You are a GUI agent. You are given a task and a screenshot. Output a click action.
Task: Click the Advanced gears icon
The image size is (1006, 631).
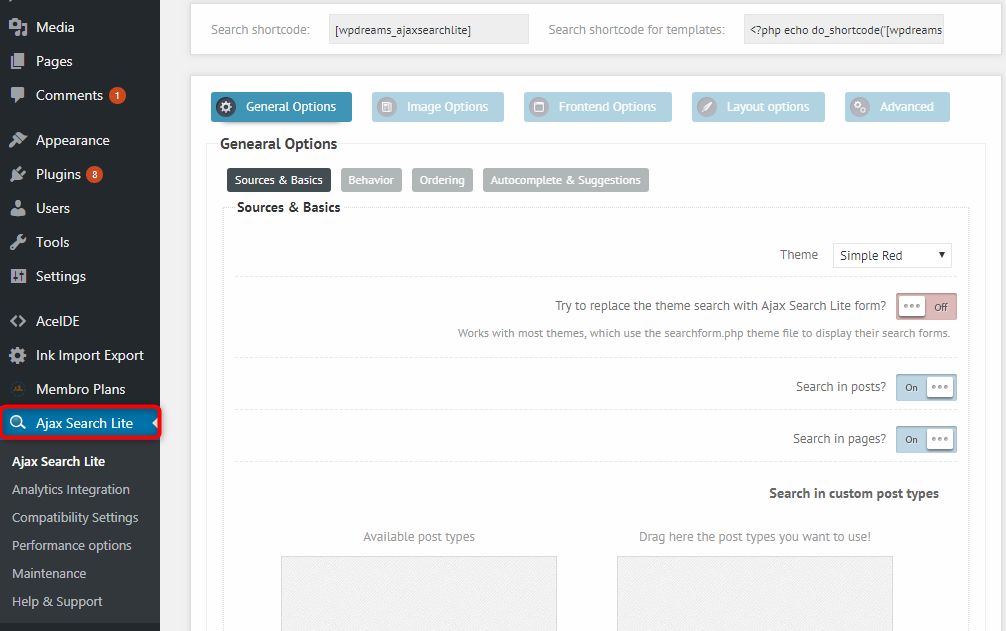860,107
